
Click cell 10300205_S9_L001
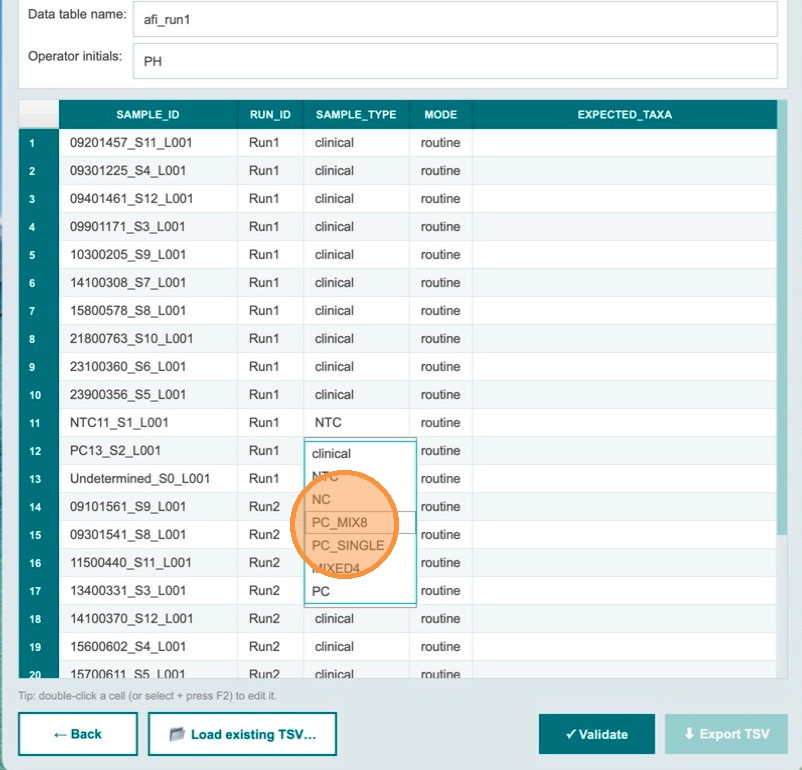tap(148, 254)
